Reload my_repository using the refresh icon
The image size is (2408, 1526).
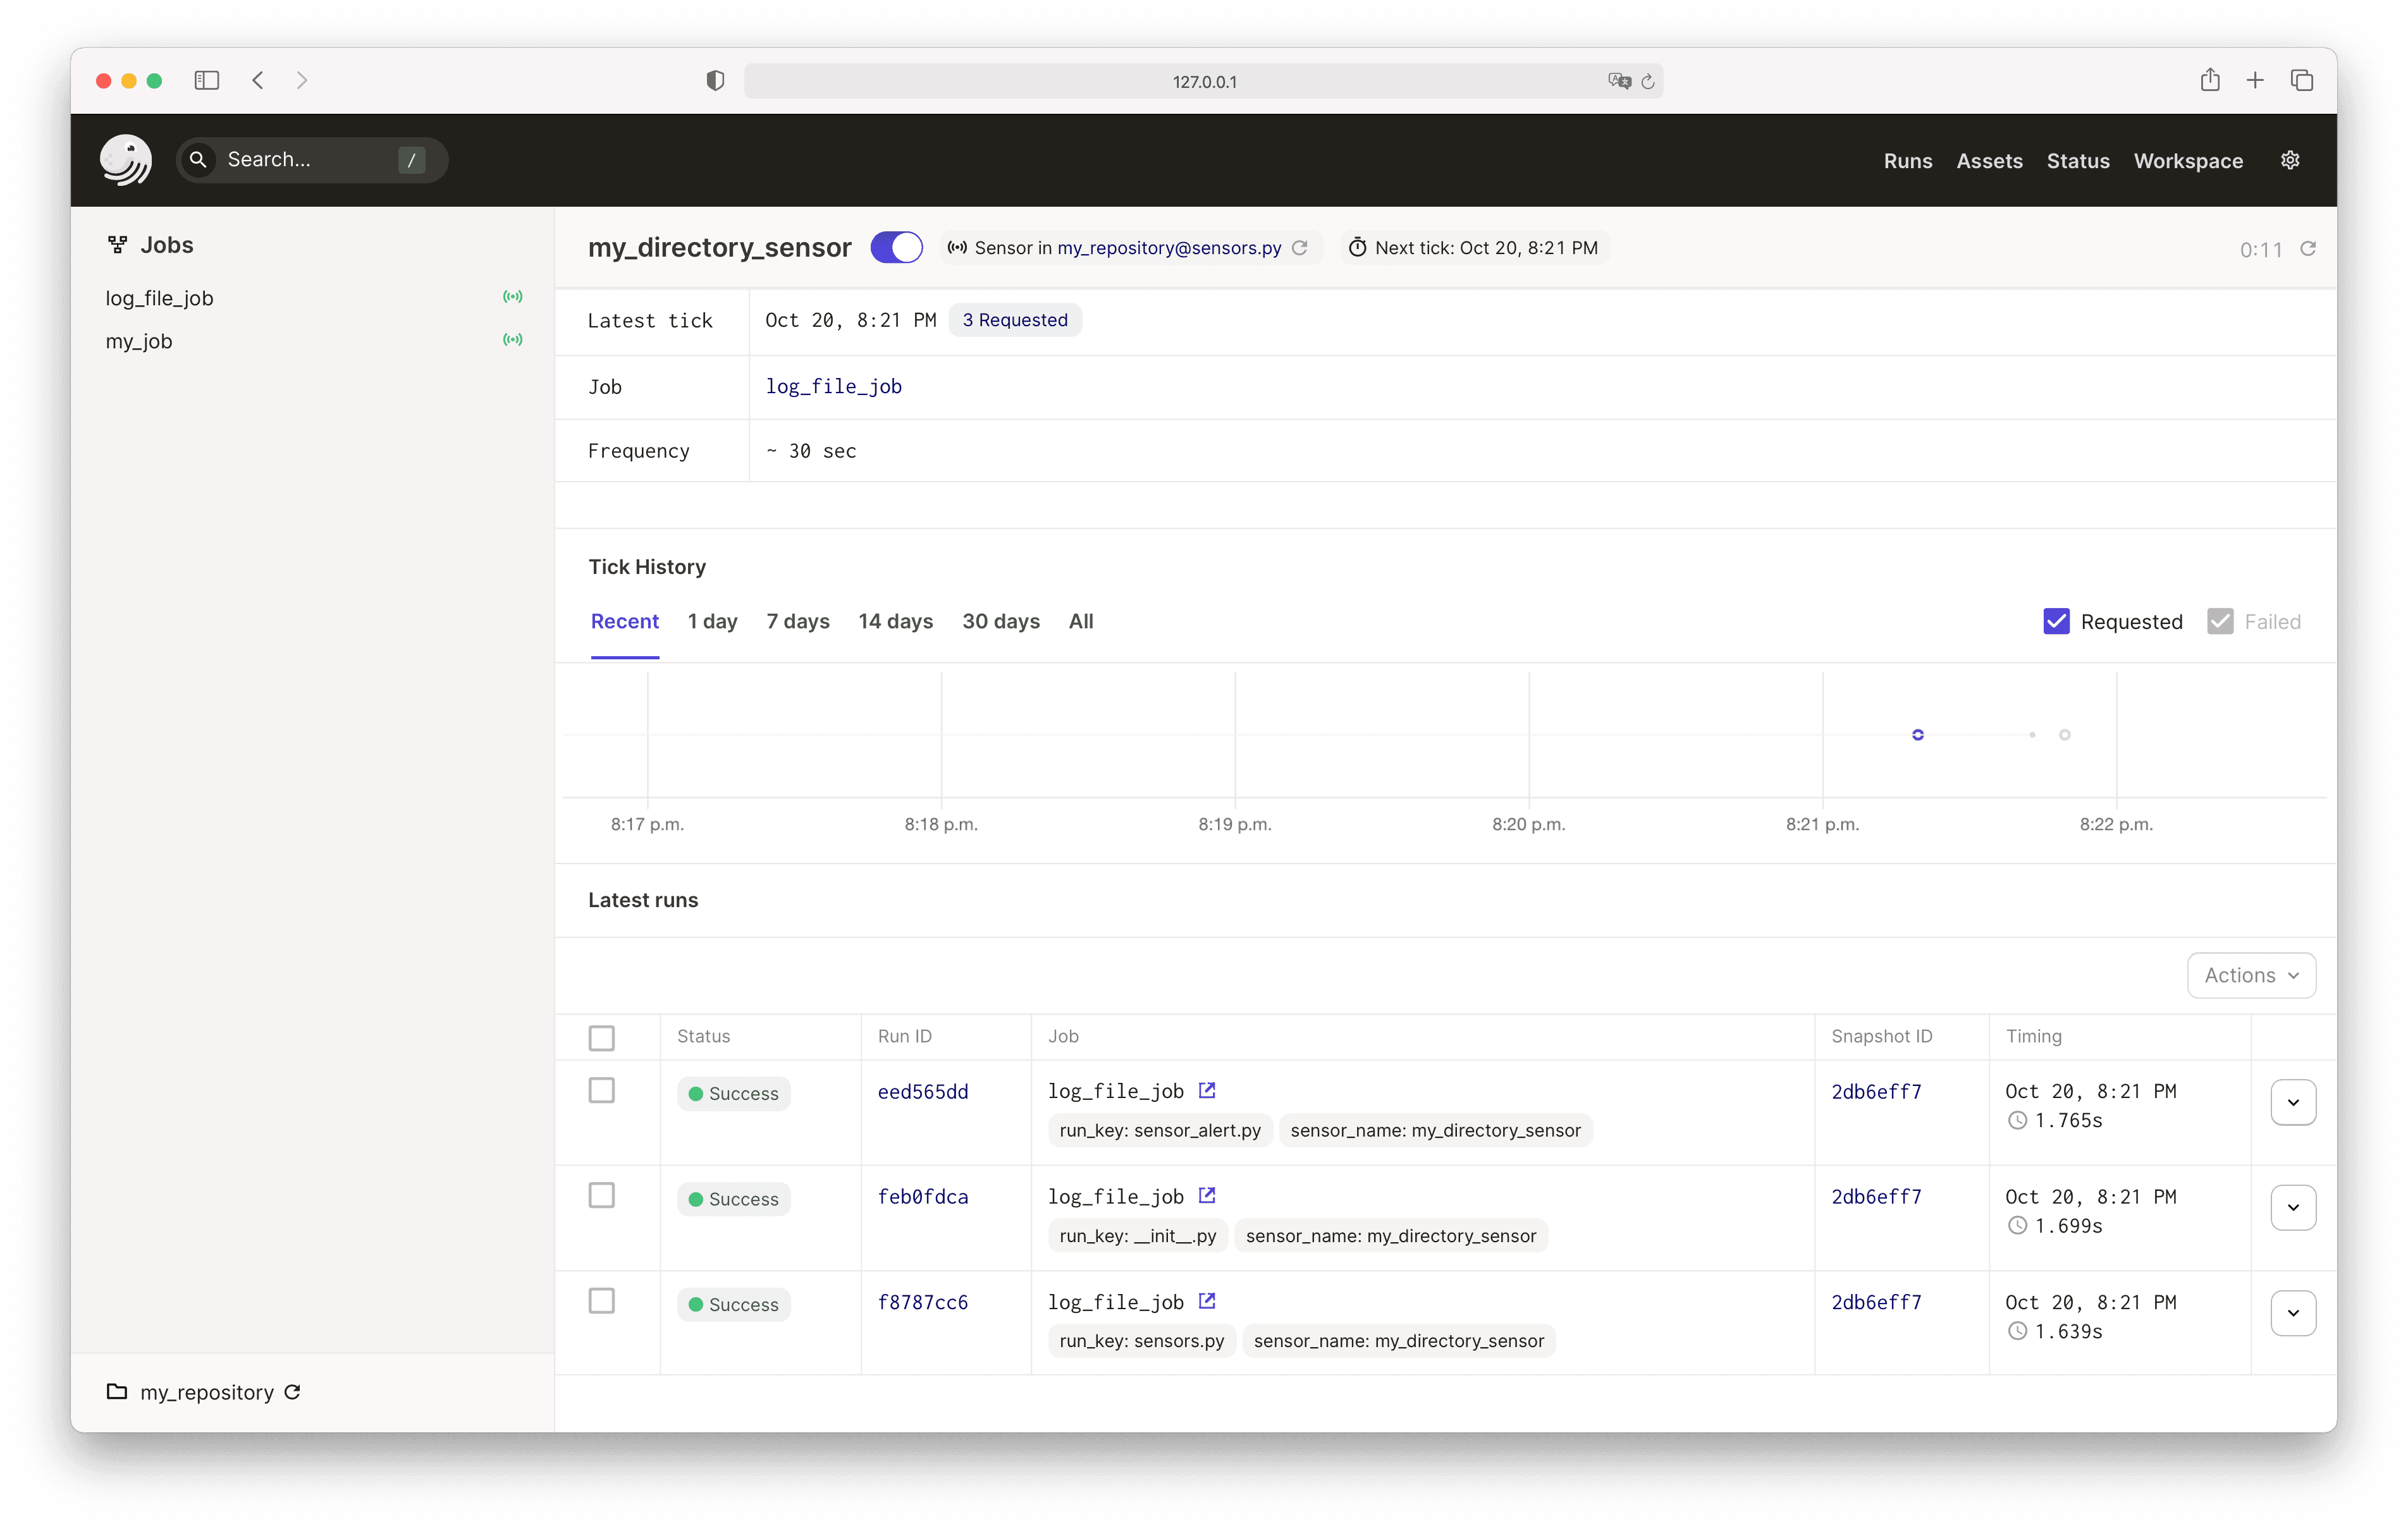[x=293, y=1392]
